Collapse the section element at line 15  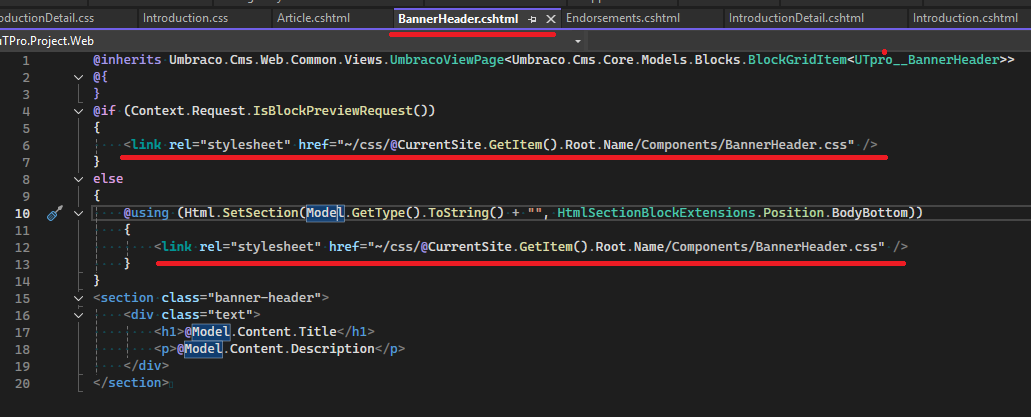click(x=79, y=298)
